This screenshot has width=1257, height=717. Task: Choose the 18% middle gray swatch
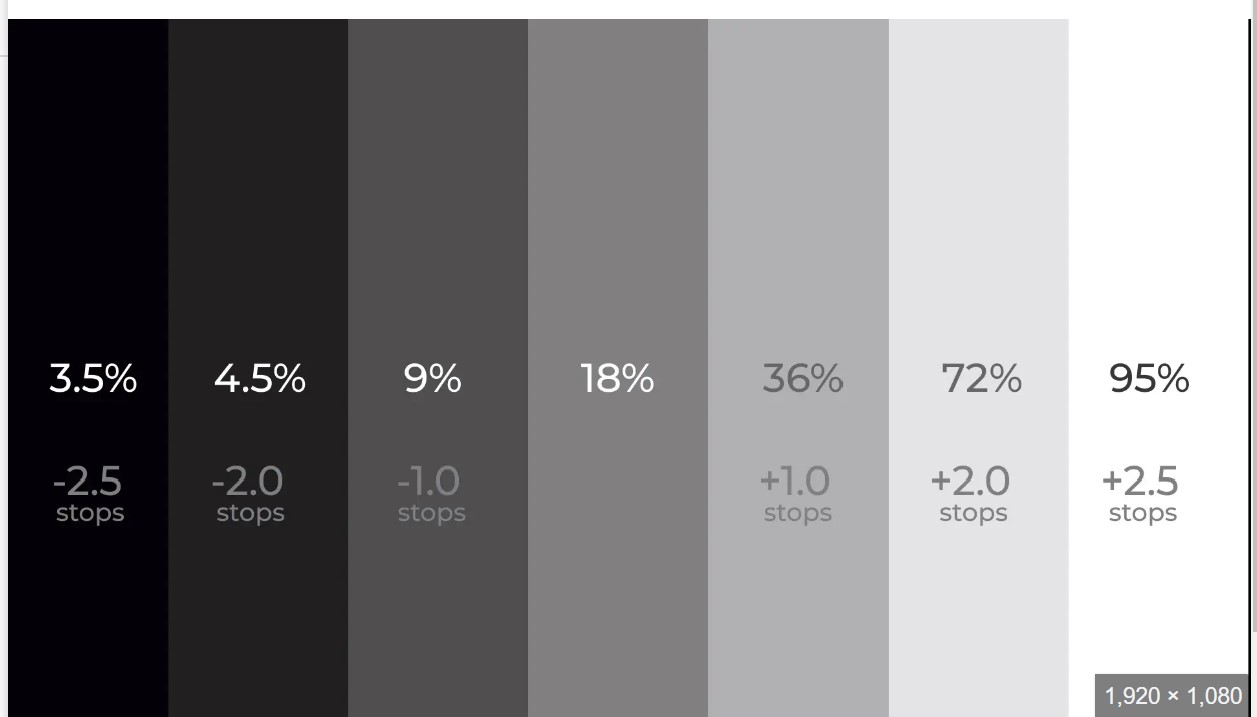tap(618, 200)
